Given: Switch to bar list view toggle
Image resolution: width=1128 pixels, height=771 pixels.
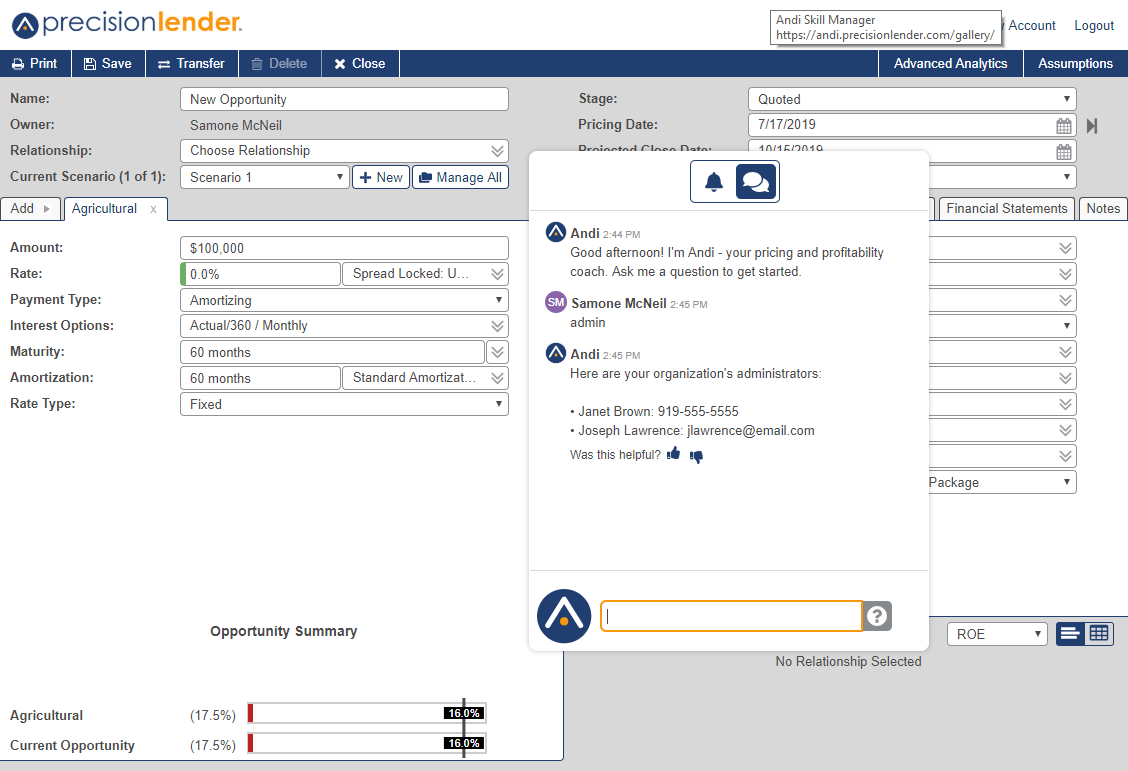Looking at the screenshot, I should [1070, 634].
